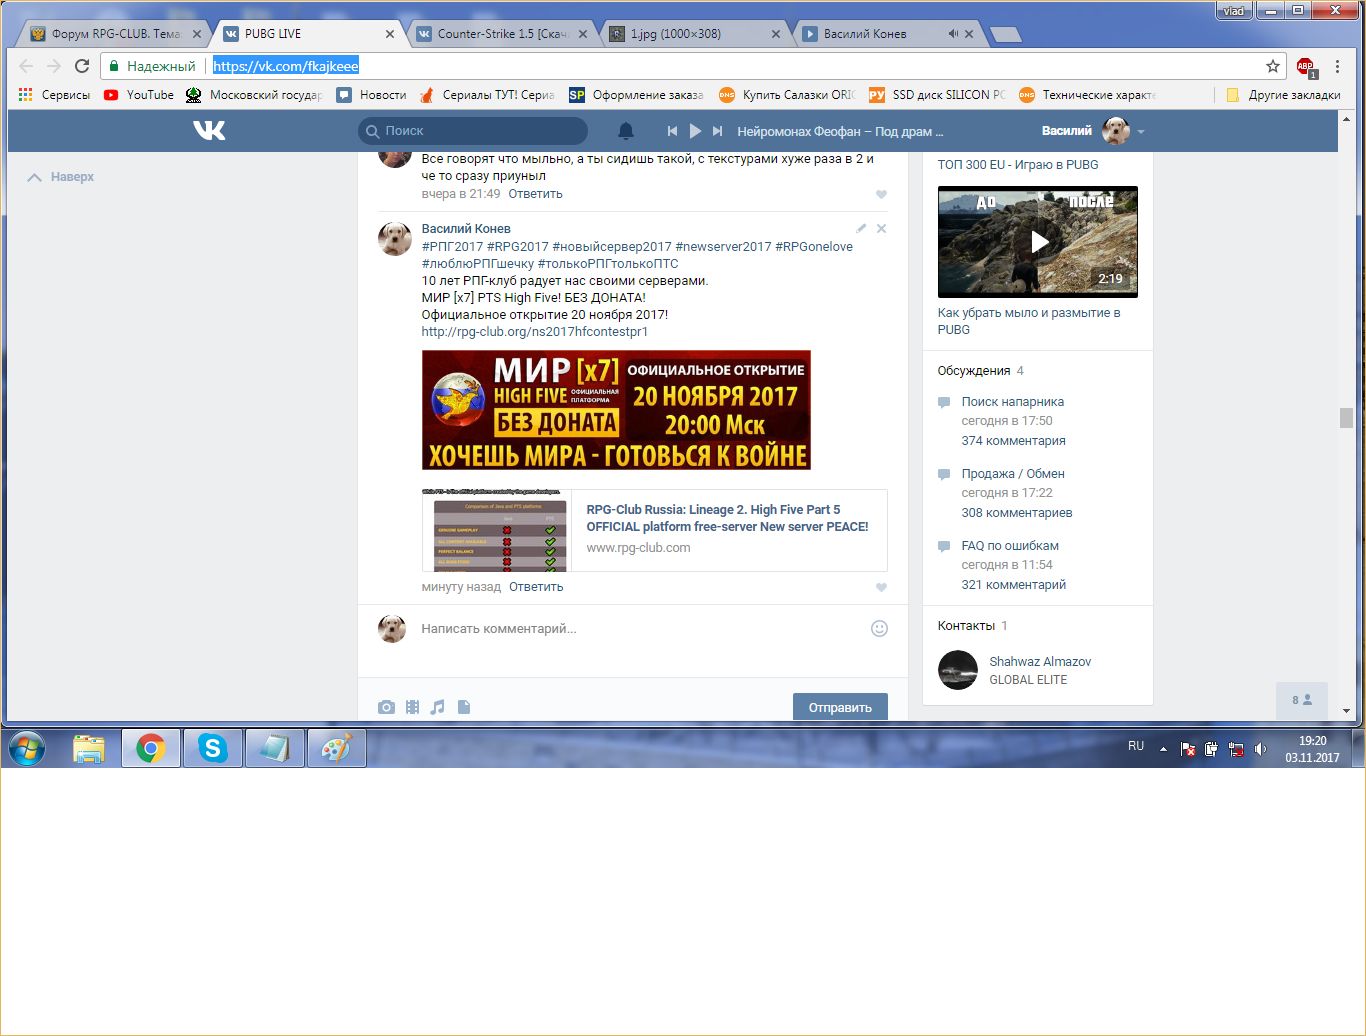Viewport: 1366px width, 1036px height.
Task: Play the PUBG До/После video thumbnail
Action: (x=1038, y=241)
